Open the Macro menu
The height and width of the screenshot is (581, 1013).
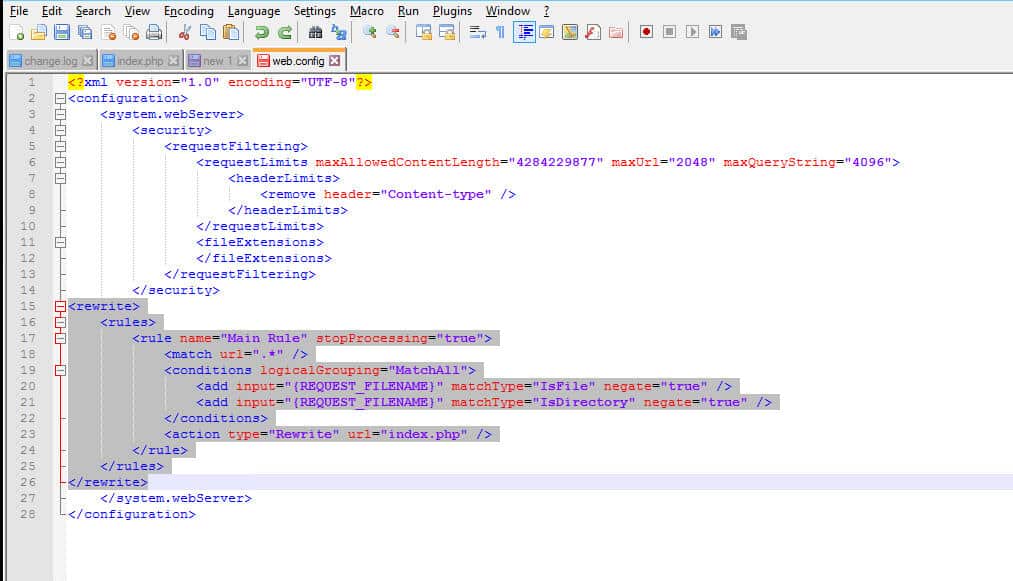tap(366, 11)
